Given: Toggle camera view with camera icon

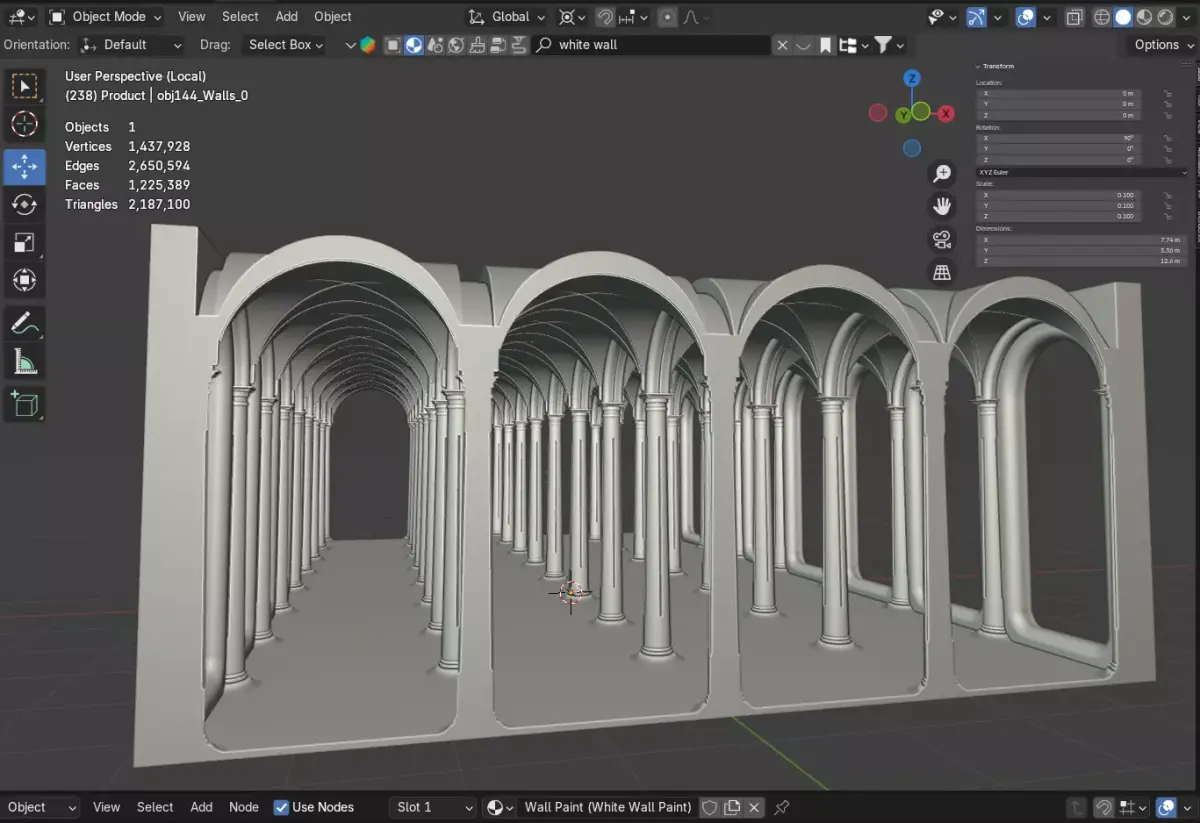Looking at the screenshot, I should [941, 239].
